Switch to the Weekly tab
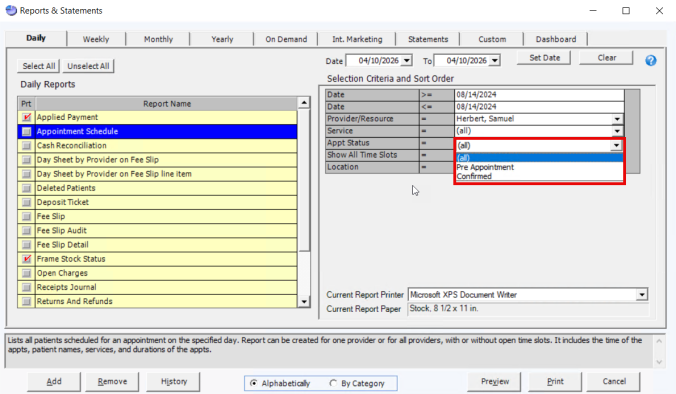This screenshot has height=394, width=676. 96,39
